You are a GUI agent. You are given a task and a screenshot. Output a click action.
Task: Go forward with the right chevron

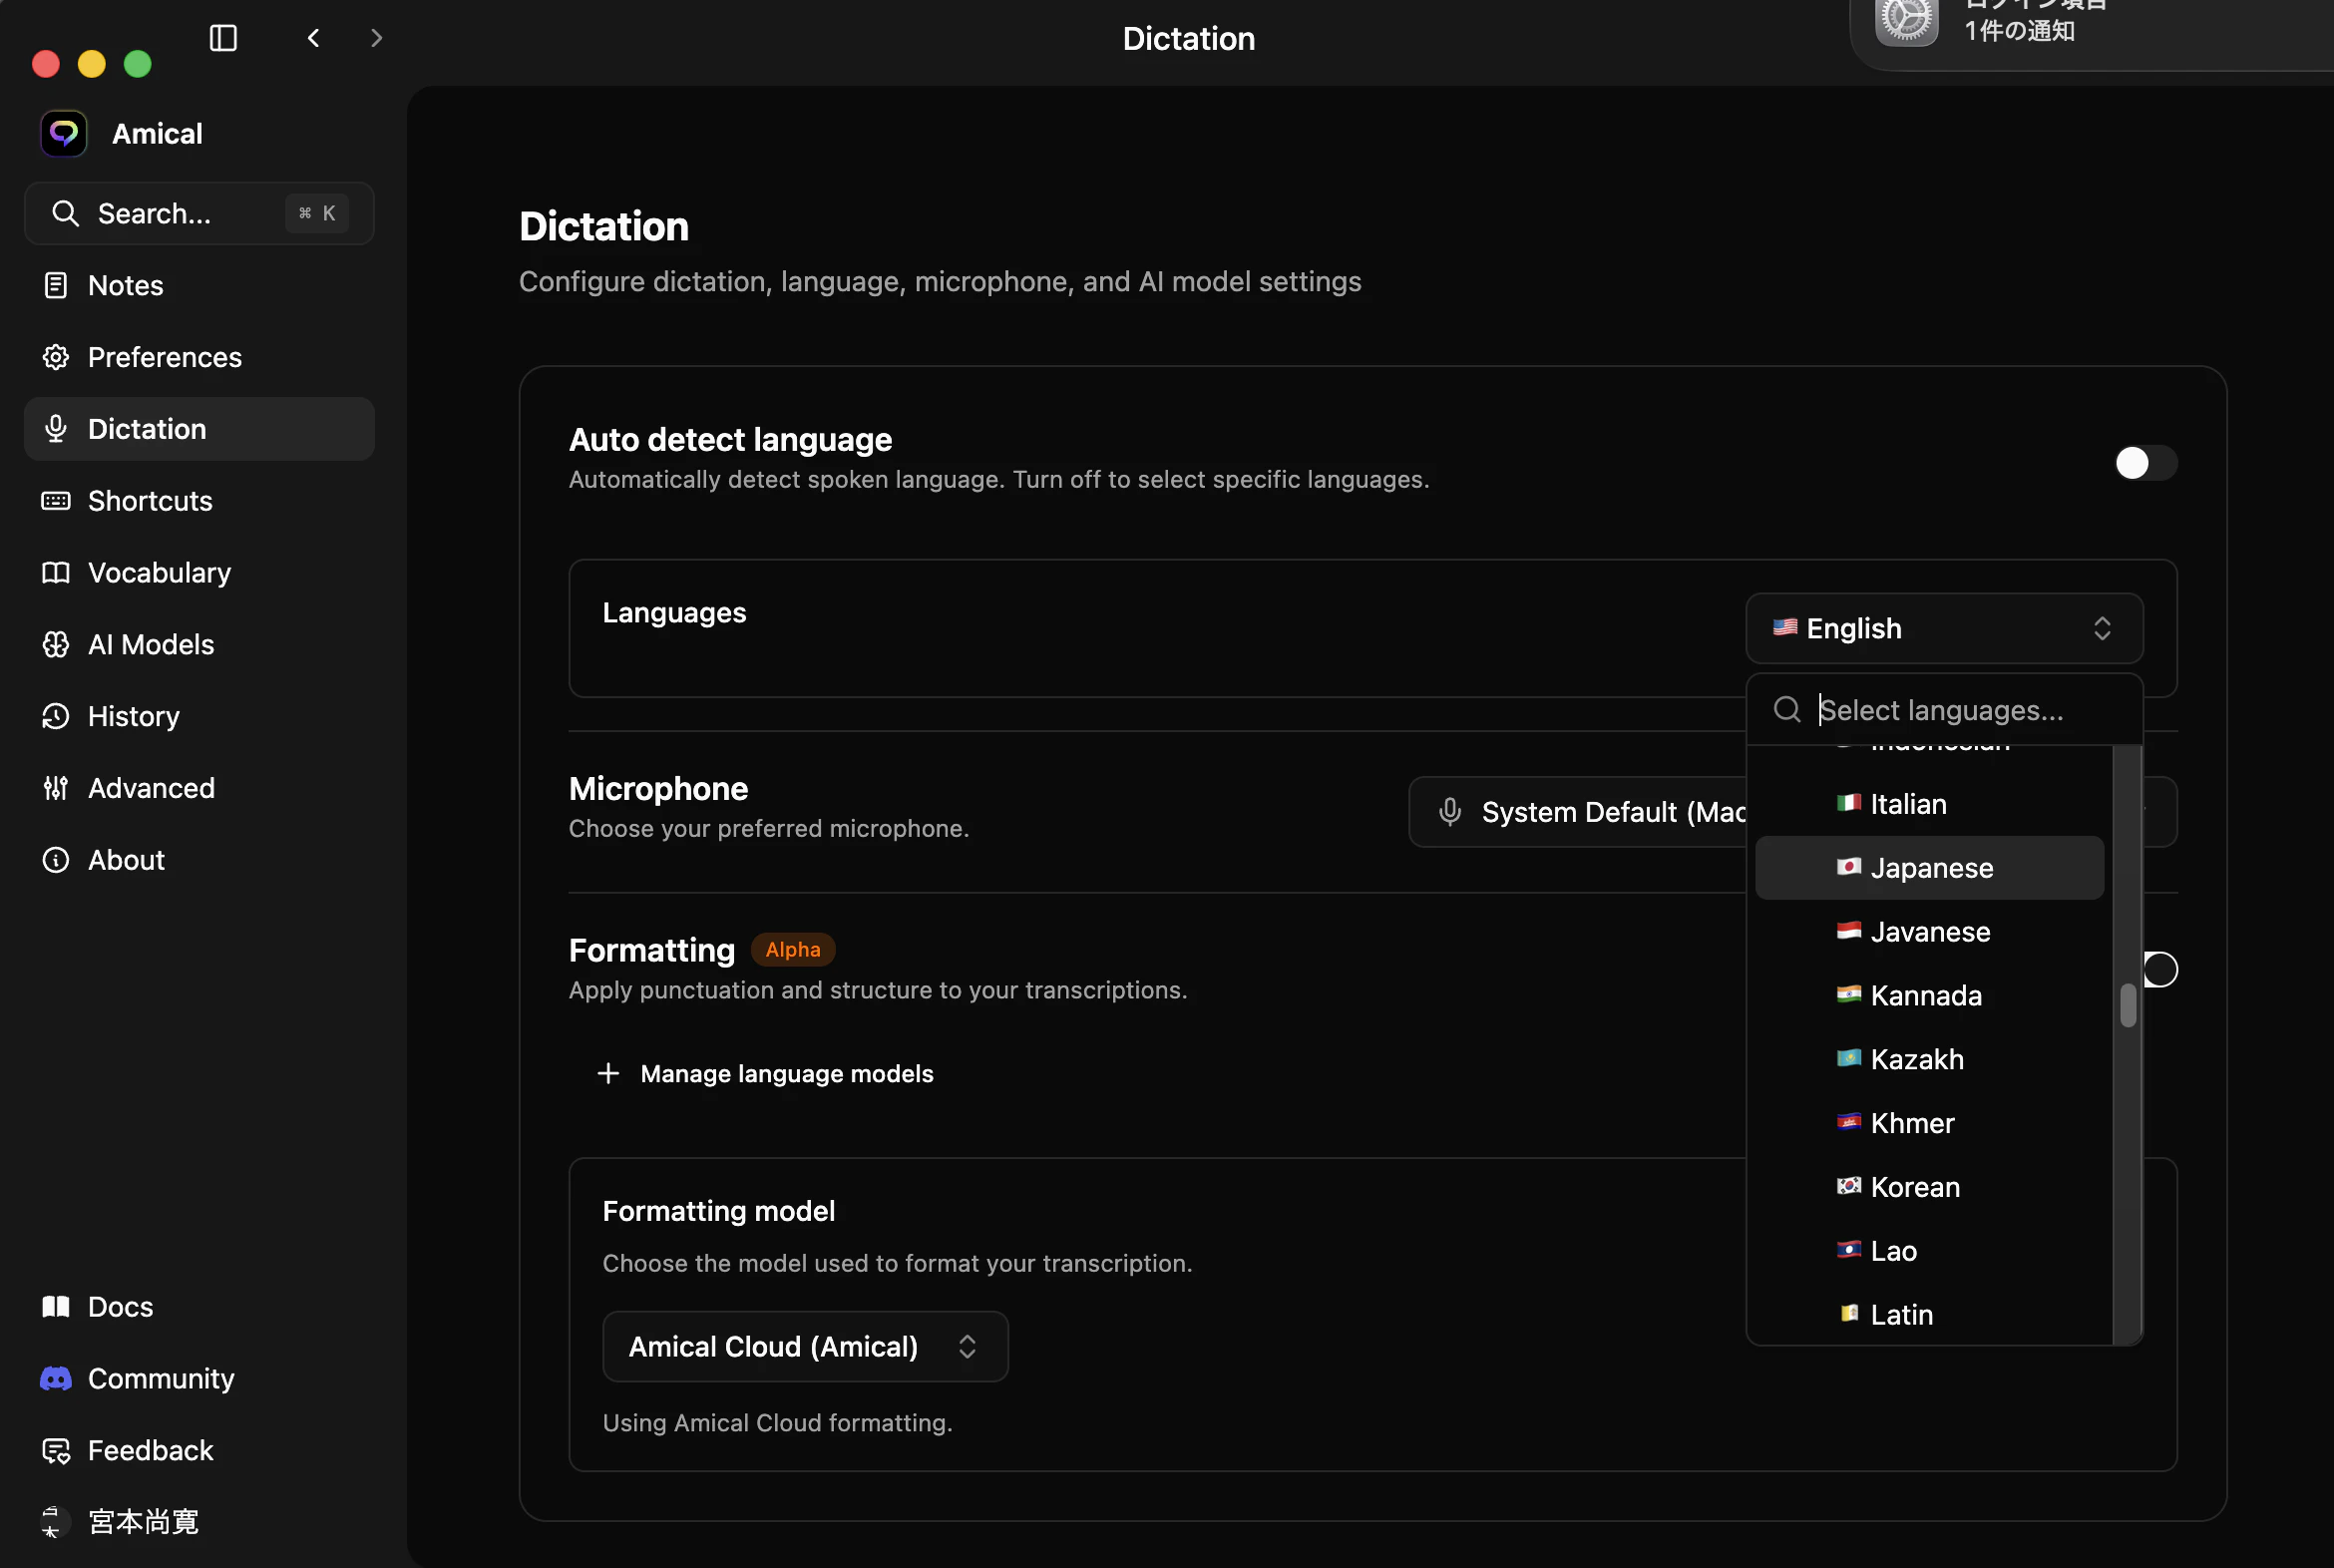pyautogui.click(x=376, y=38)
